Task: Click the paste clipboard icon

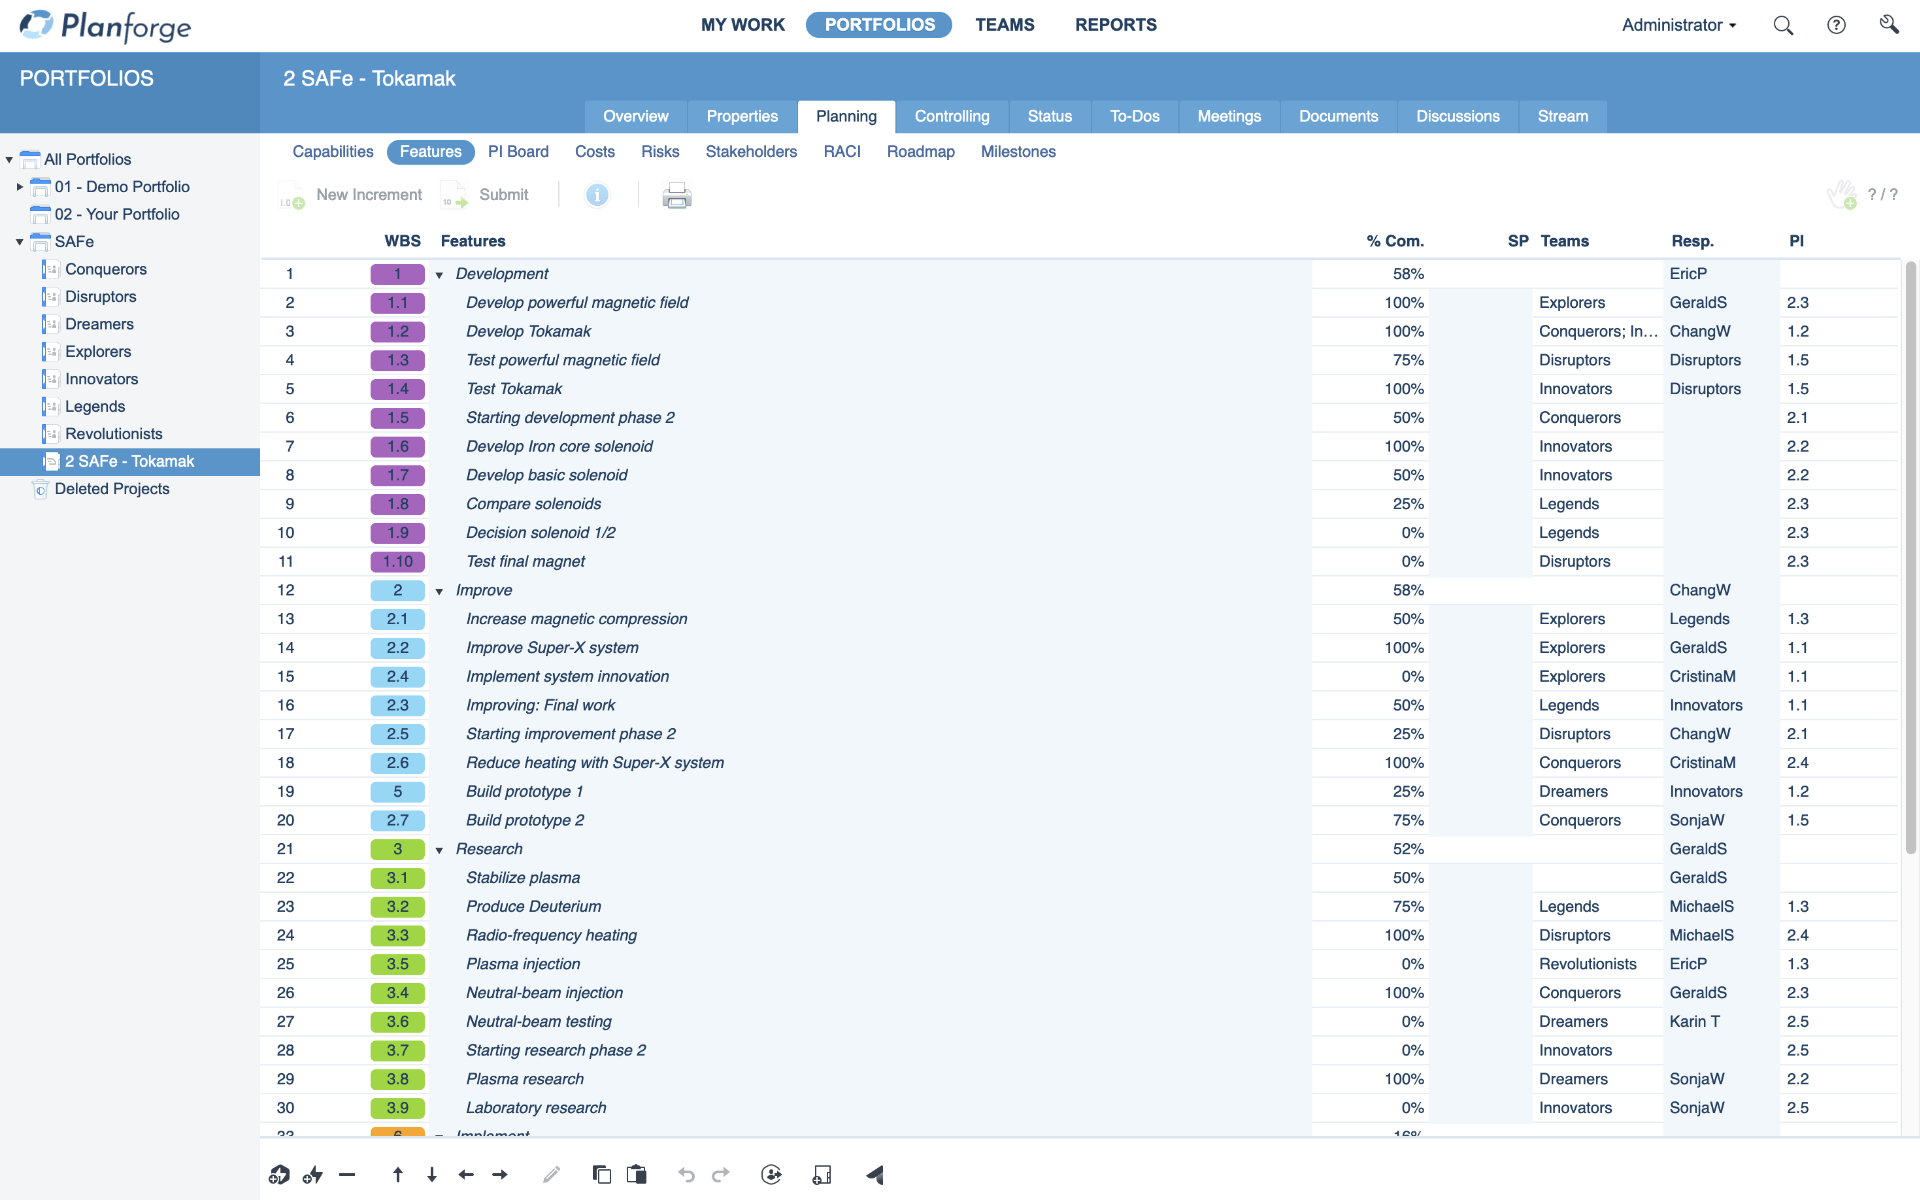Action: pos(637,1174)
